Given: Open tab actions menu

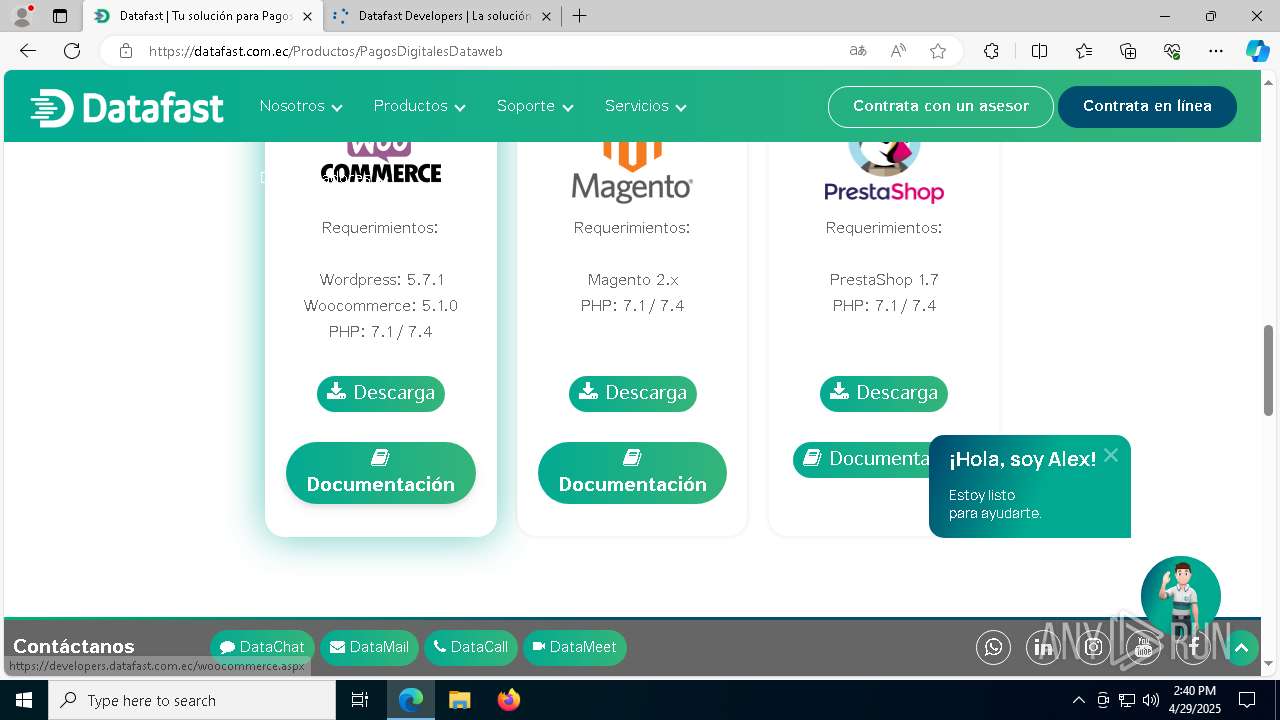Looking at the screenshot, I should (60, 16).
